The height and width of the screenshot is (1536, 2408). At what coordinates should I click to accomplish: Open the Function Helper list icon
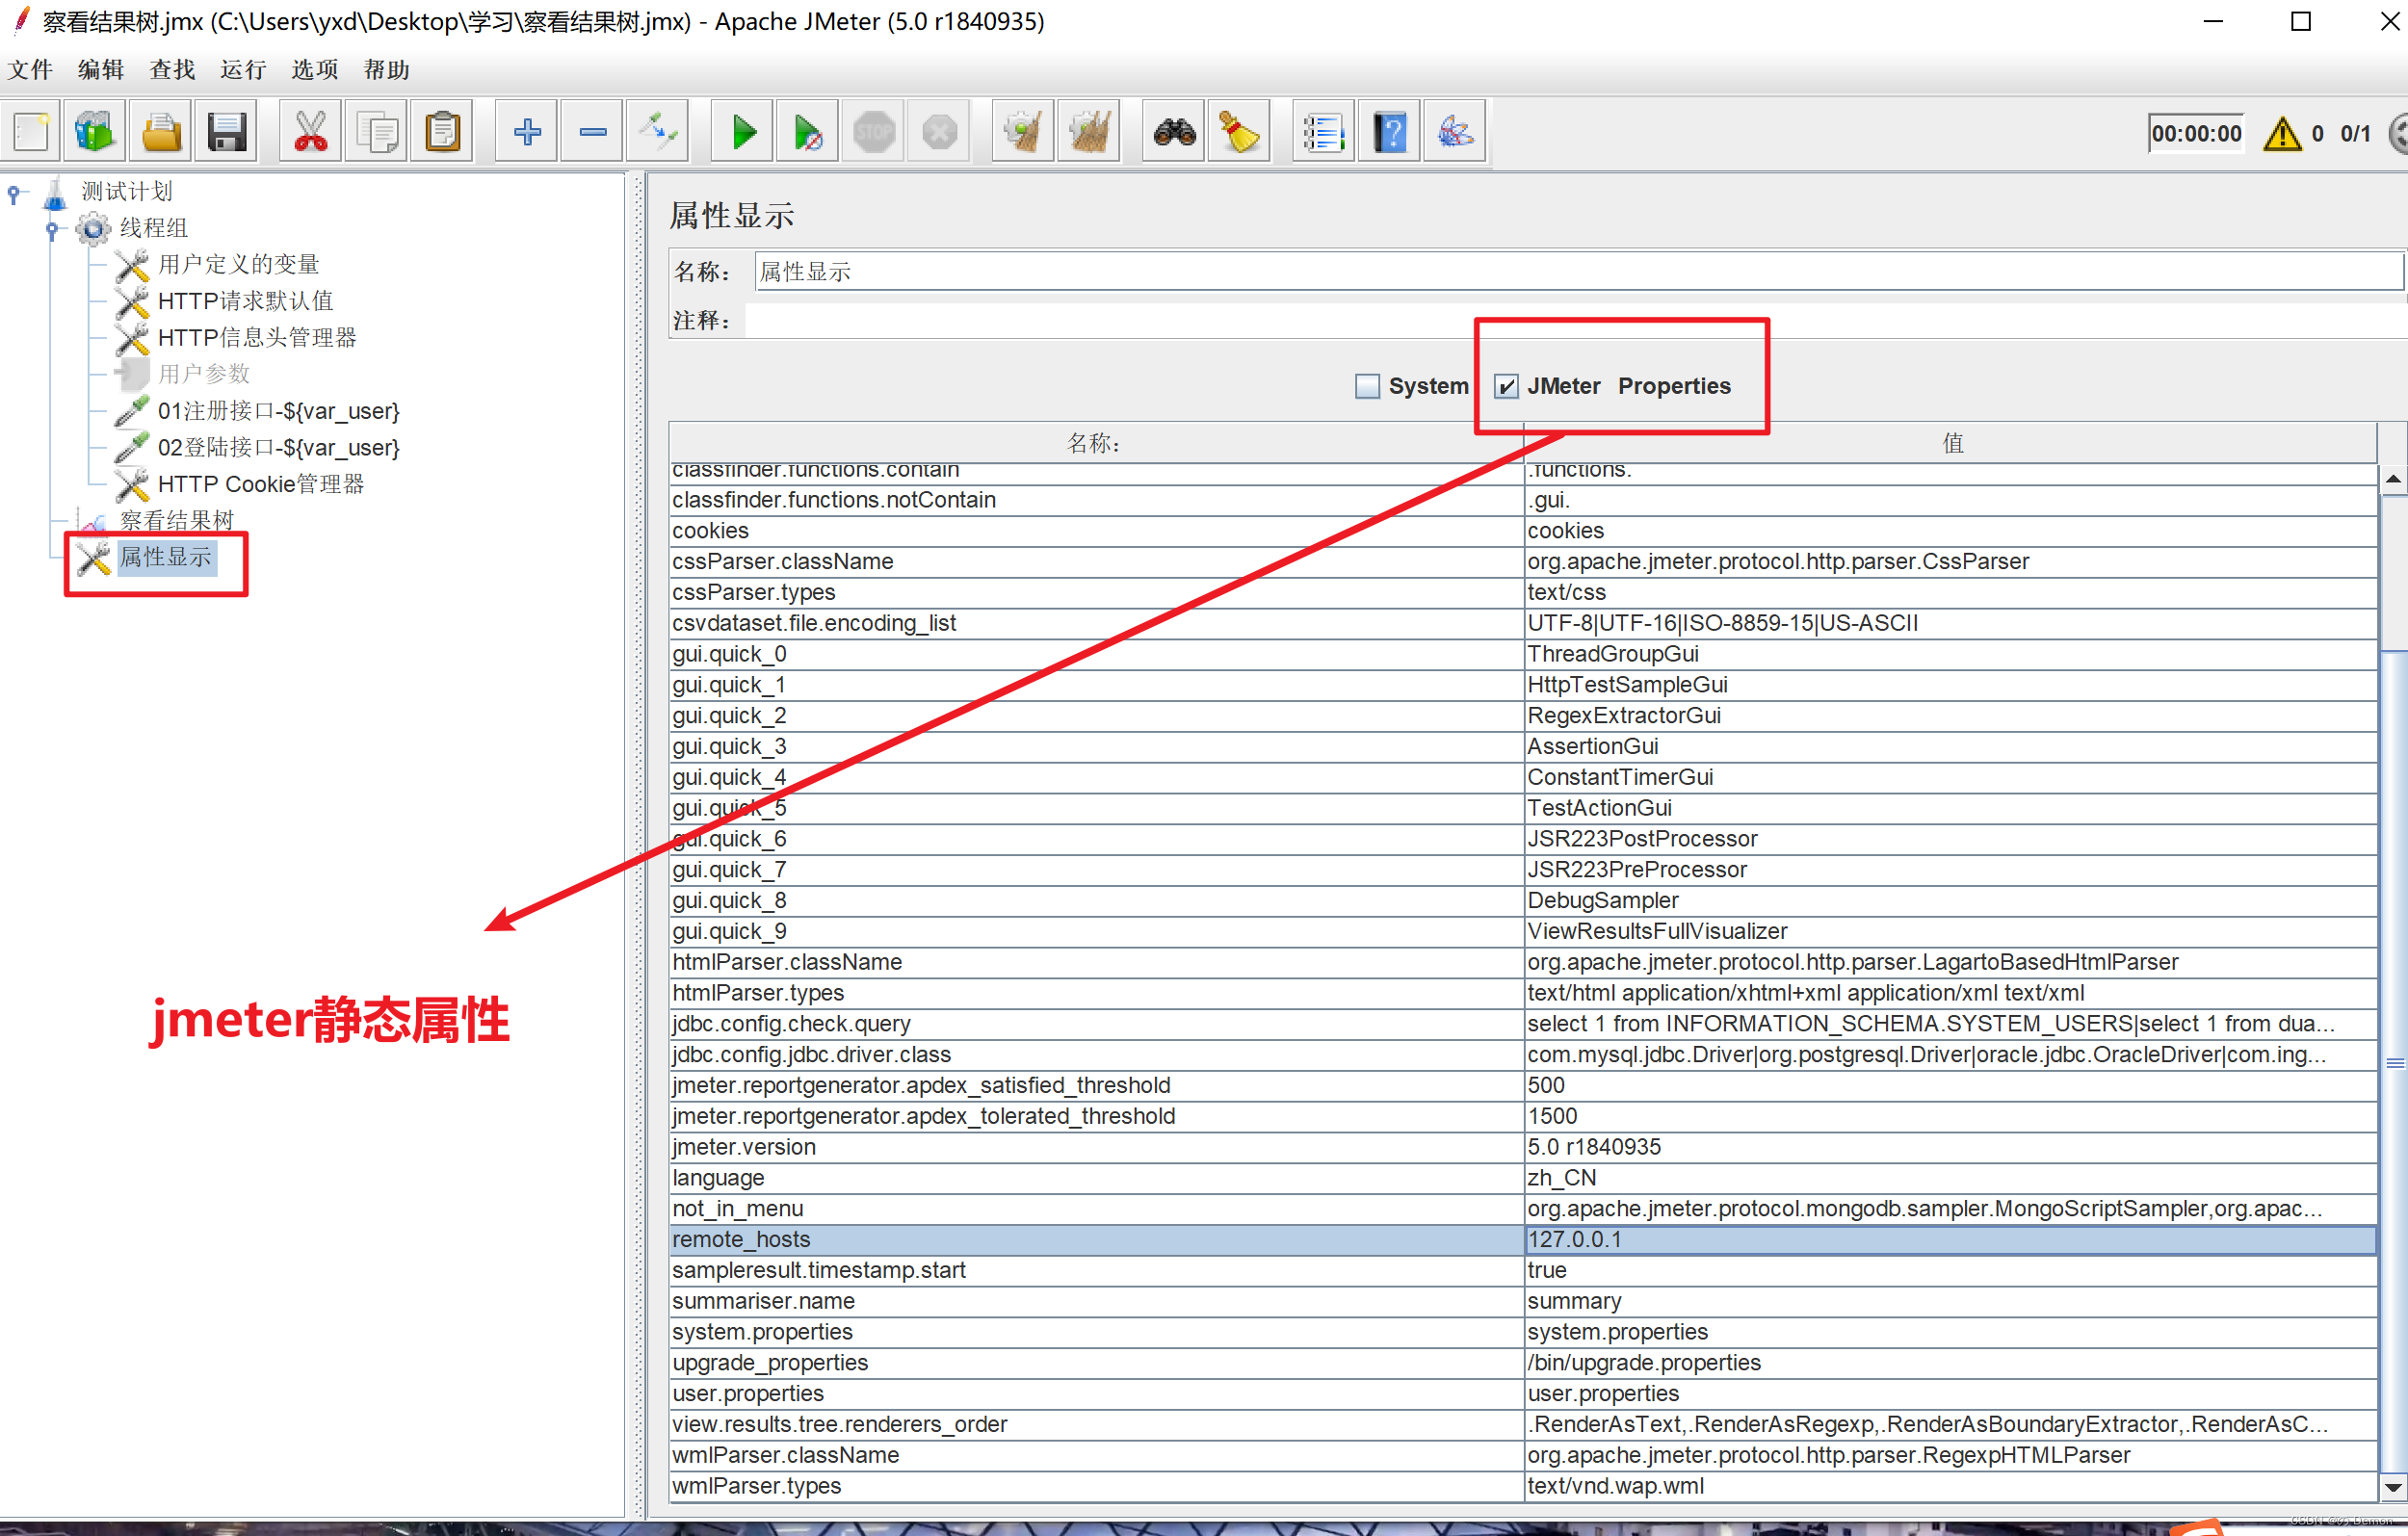[1323, 132]
